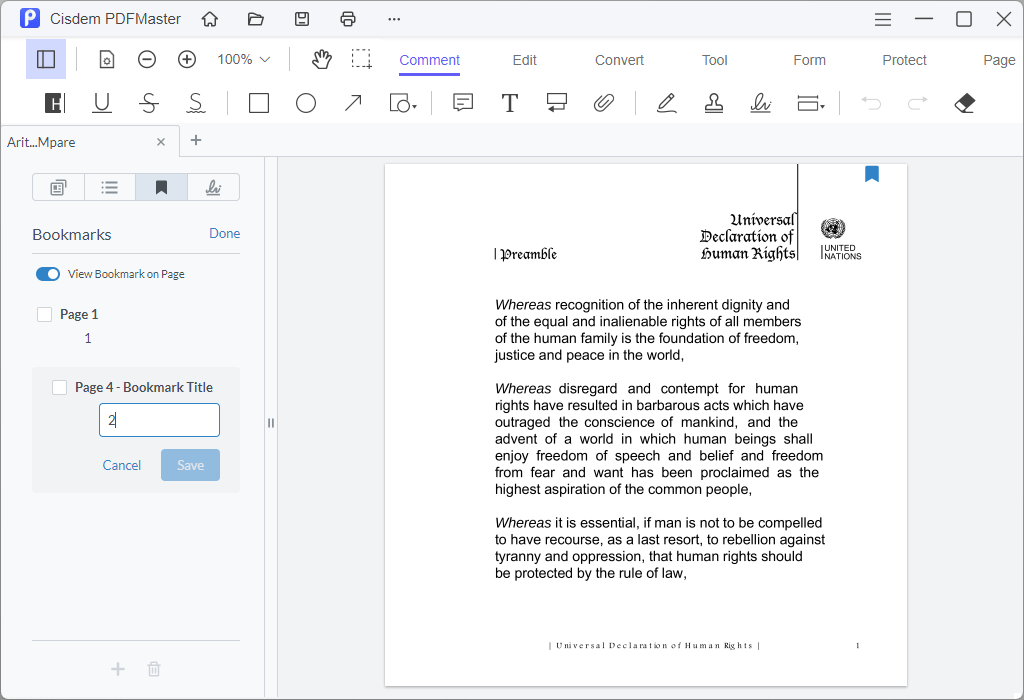Open the shape tool dropdown arrow
This screenshot has width=1024, height=700.
(412, 108)
